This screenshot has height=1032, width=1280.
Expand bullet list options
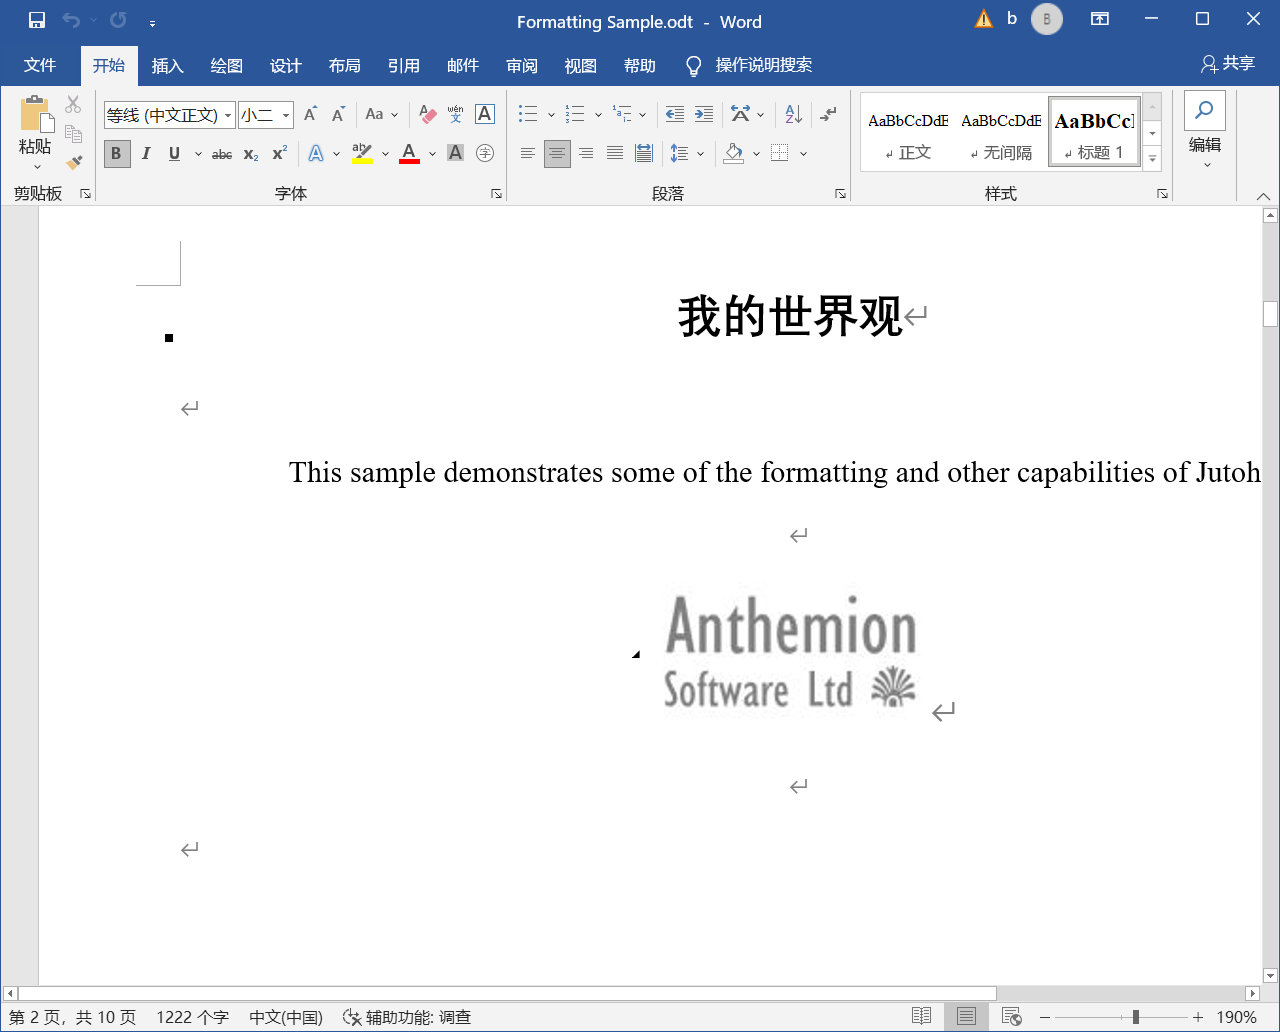click(551, 114)
